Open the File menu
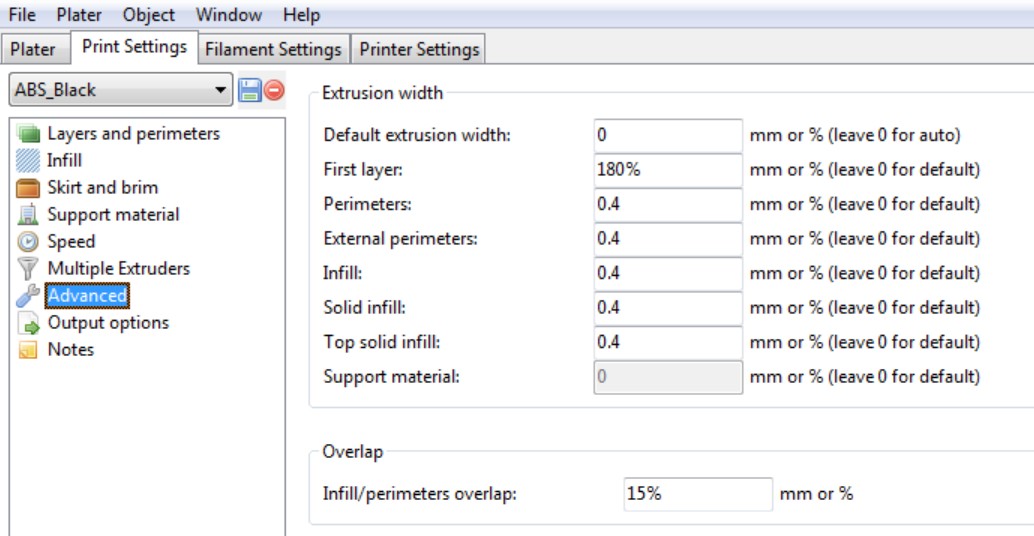The image size is (1034, 536). click(x=22, y=15)
